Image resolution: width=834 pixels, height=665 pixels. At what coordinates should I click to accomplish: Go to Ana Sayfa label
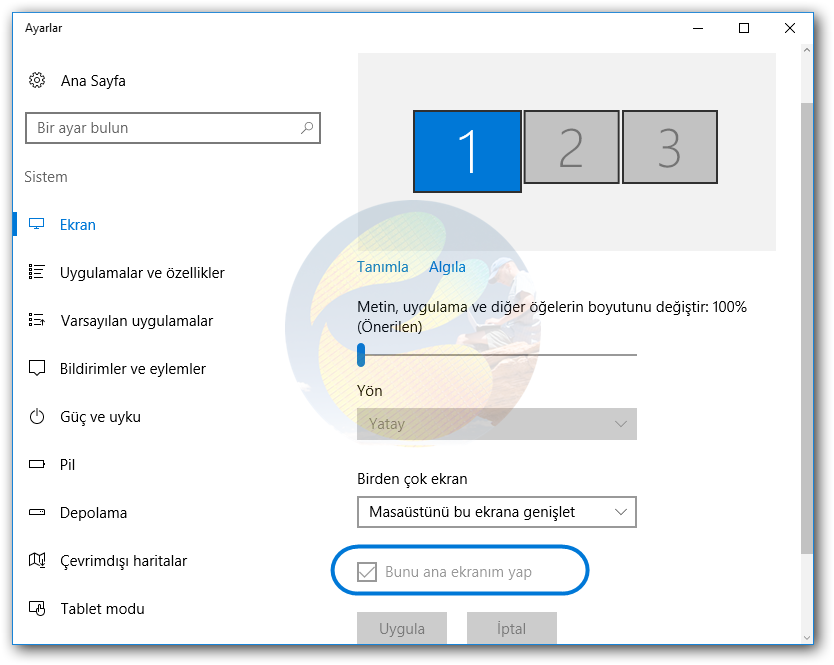[93, 81]
